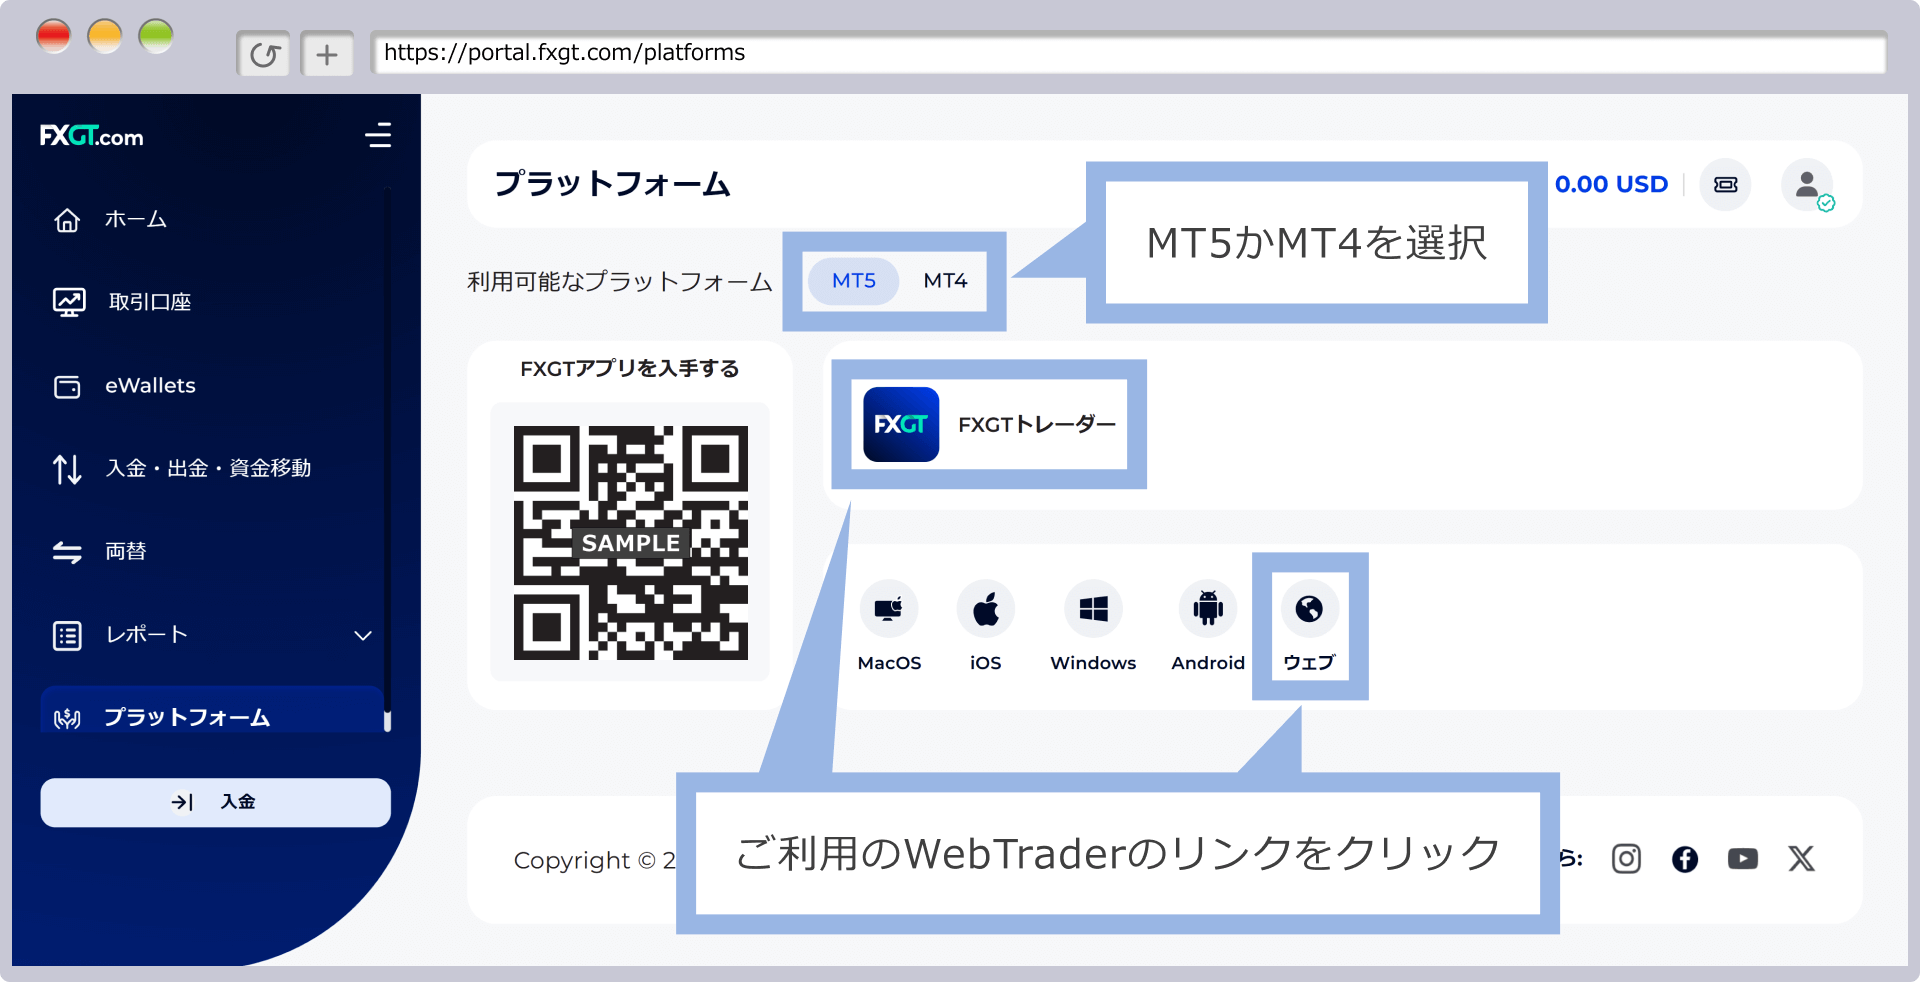The width and height of the screenshot is (1920, 982).
Task: Click the yellow minimize window button
Action: click(x=105, y=36)
